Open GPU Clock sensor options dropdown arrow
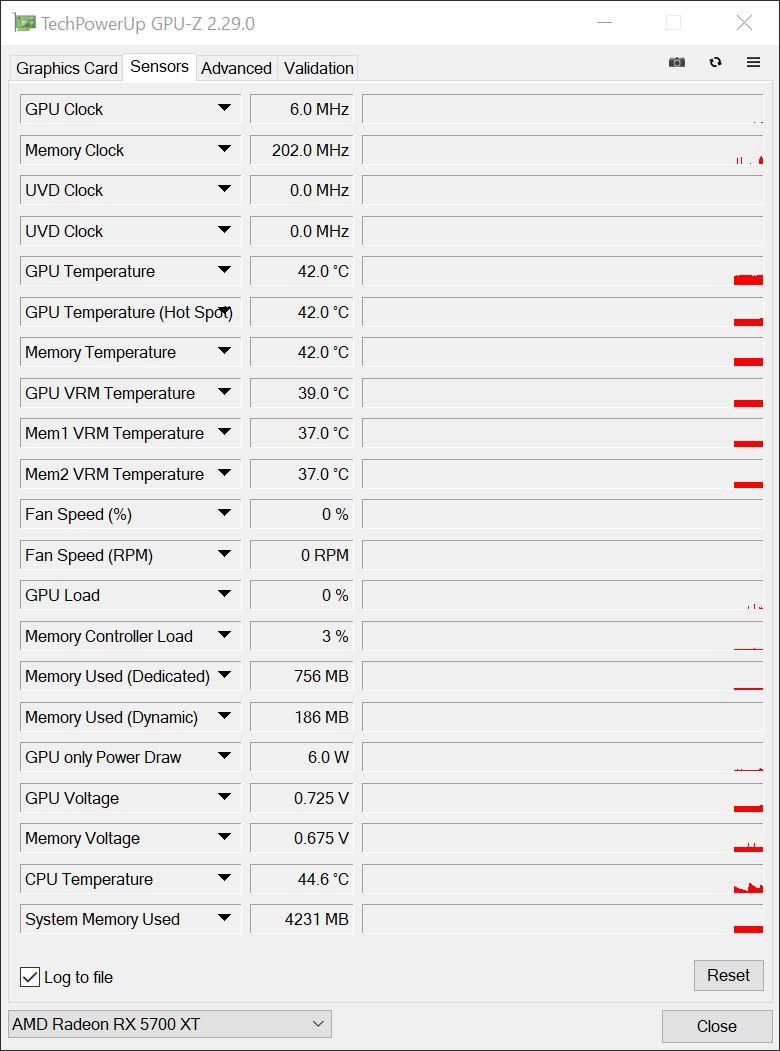The height and width of the screenshot is (1051, 780). (x=225, y=108)
